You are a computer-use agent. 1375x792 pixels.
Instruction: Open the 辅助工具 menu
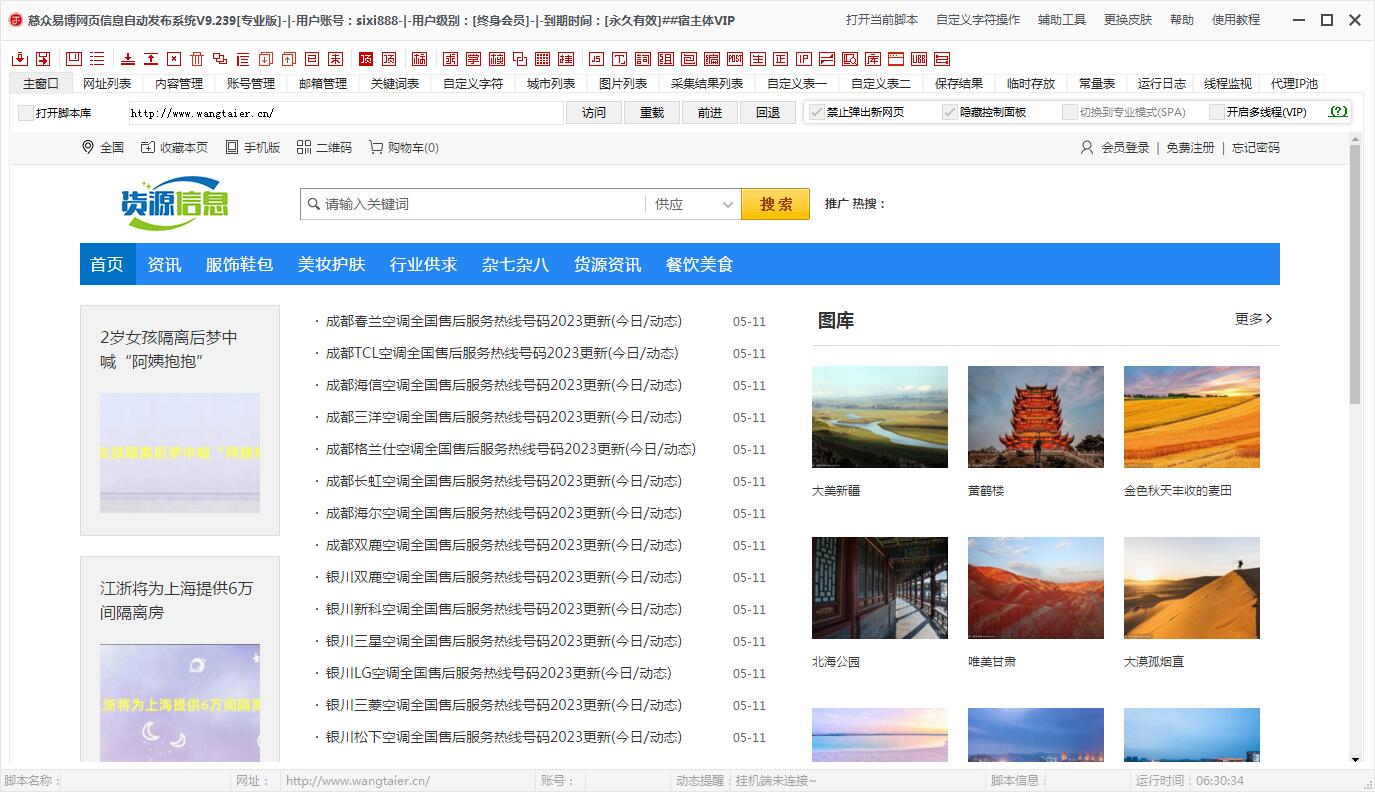pyautogui.click(x=1062, y=19)
